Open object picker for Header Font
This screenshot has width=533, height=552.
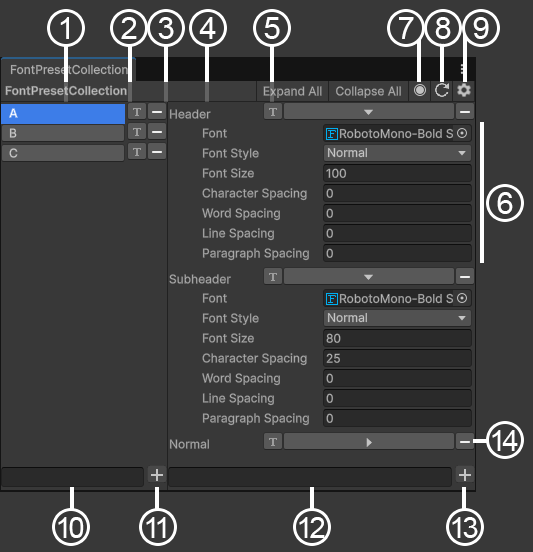(462, 133)
